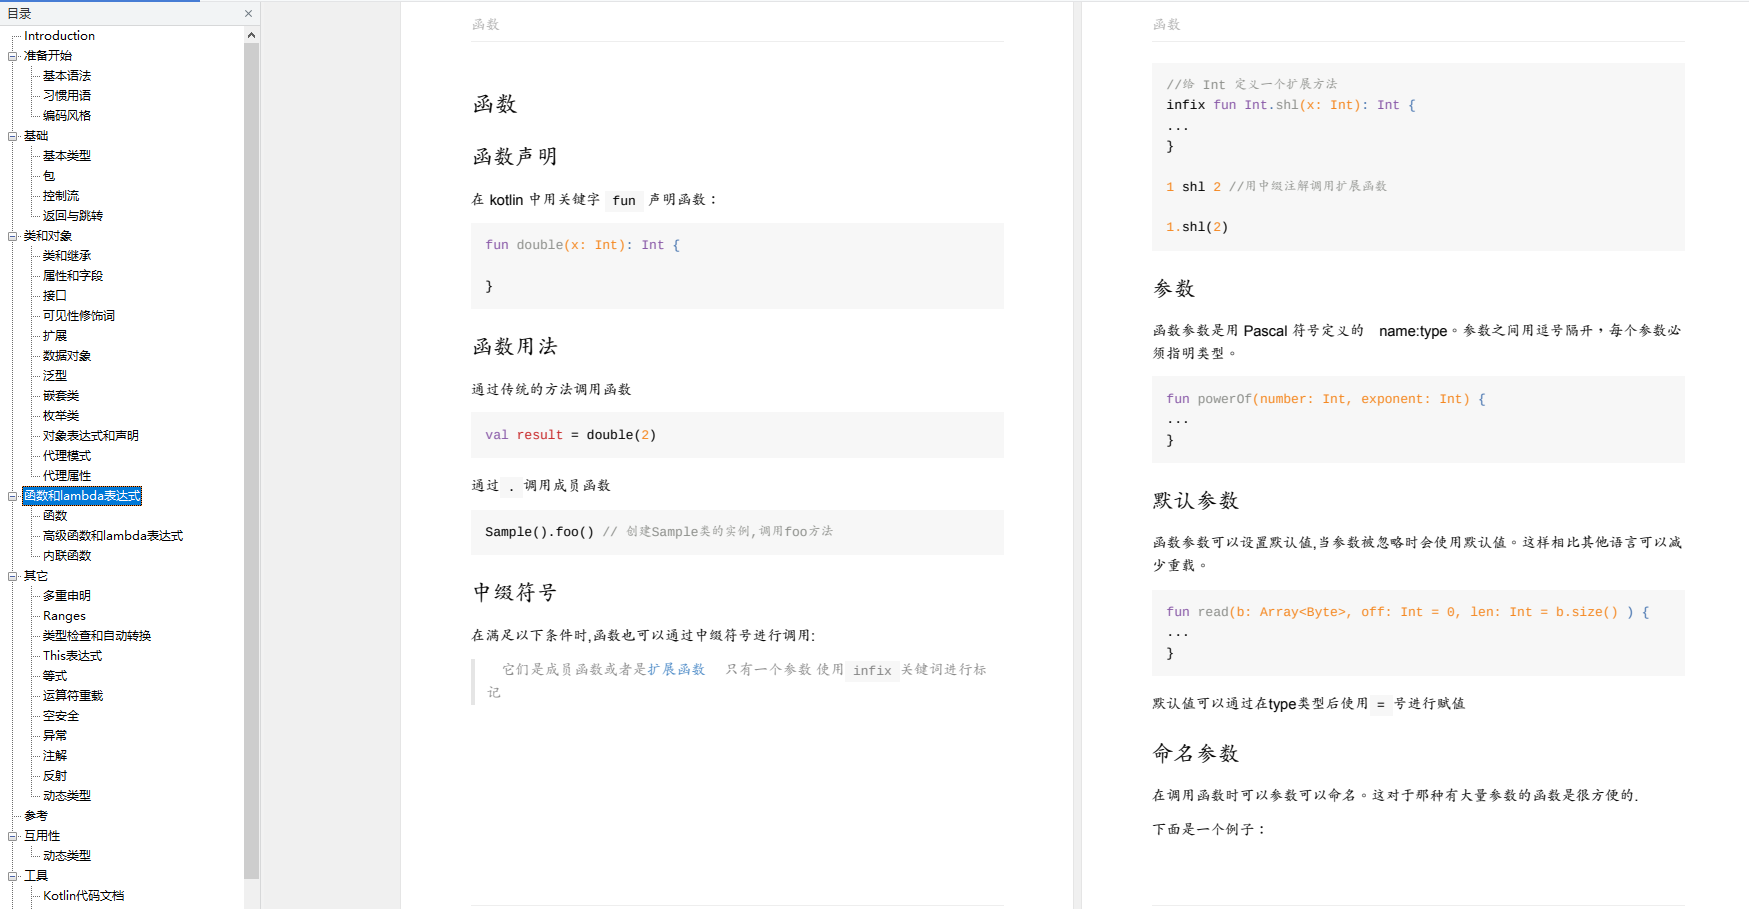1749x909 pixels.
Task: Select the 基础 section
Action: [x=36, y=136]
